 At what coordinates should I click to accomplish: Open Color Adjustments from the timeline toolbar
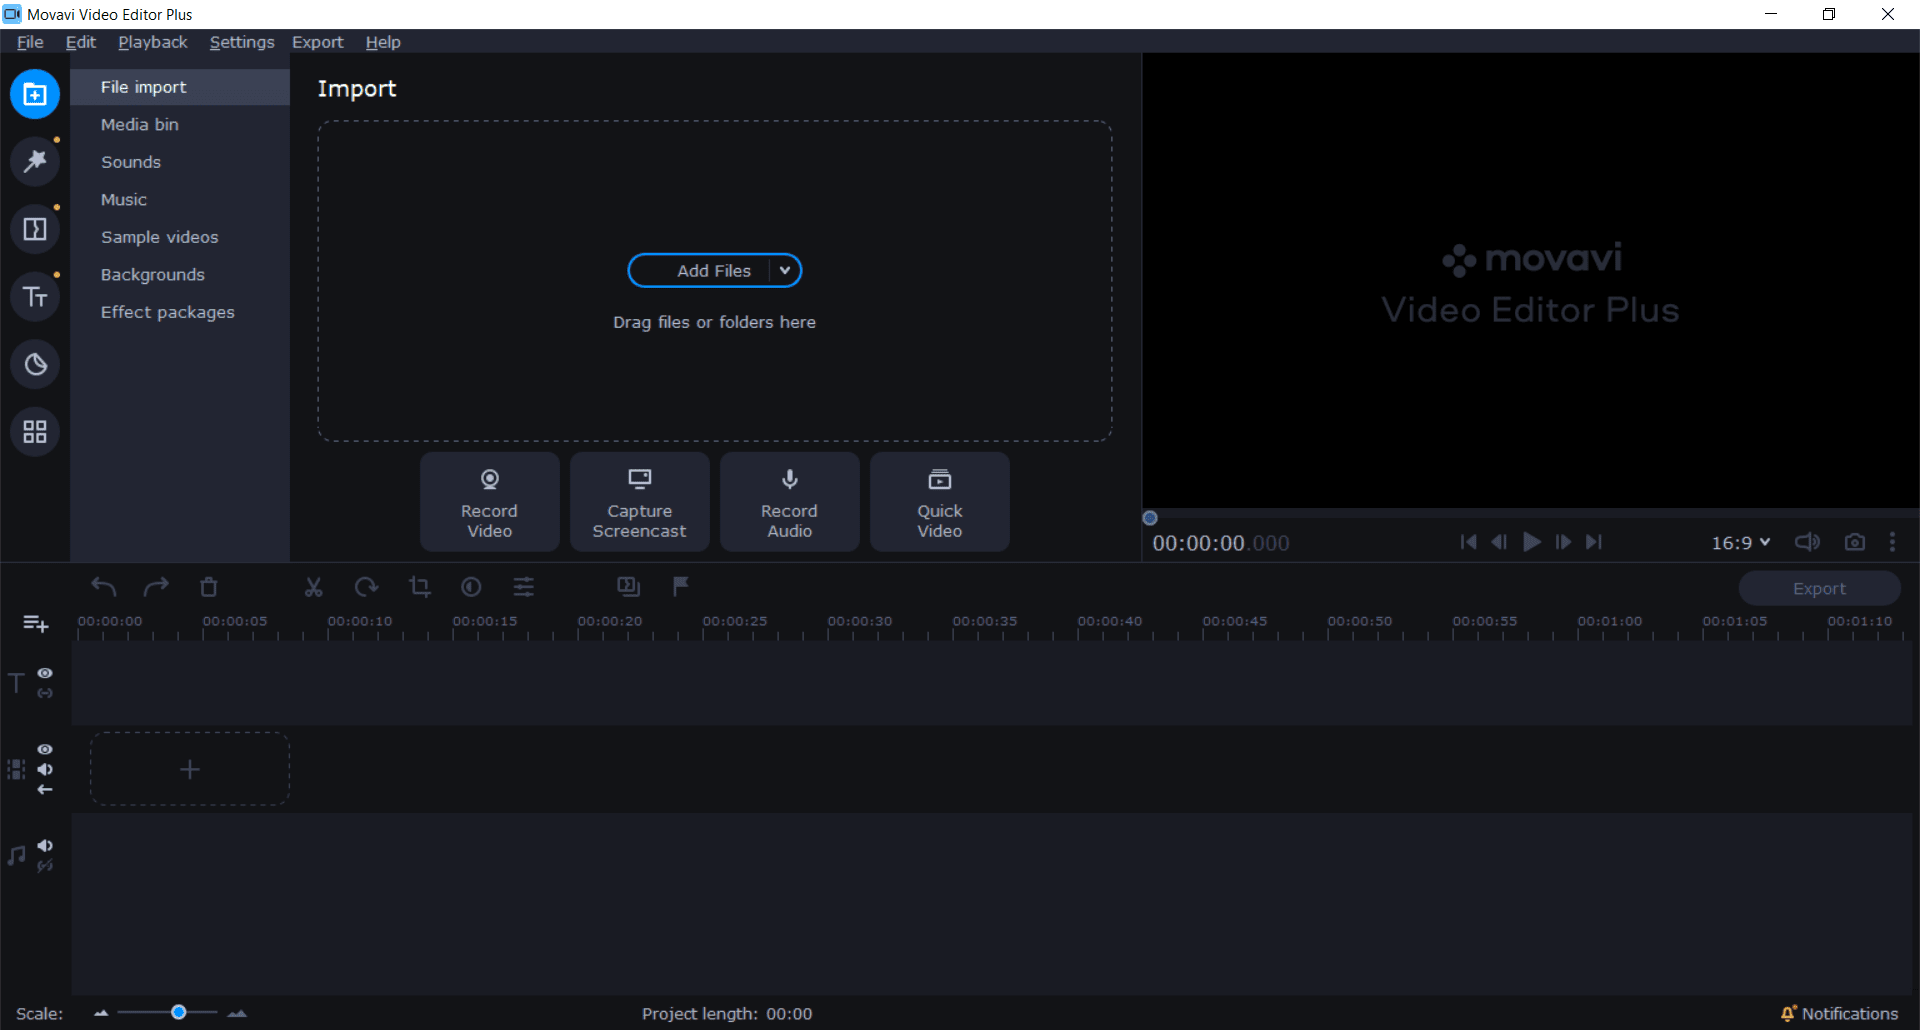point(471,587)
